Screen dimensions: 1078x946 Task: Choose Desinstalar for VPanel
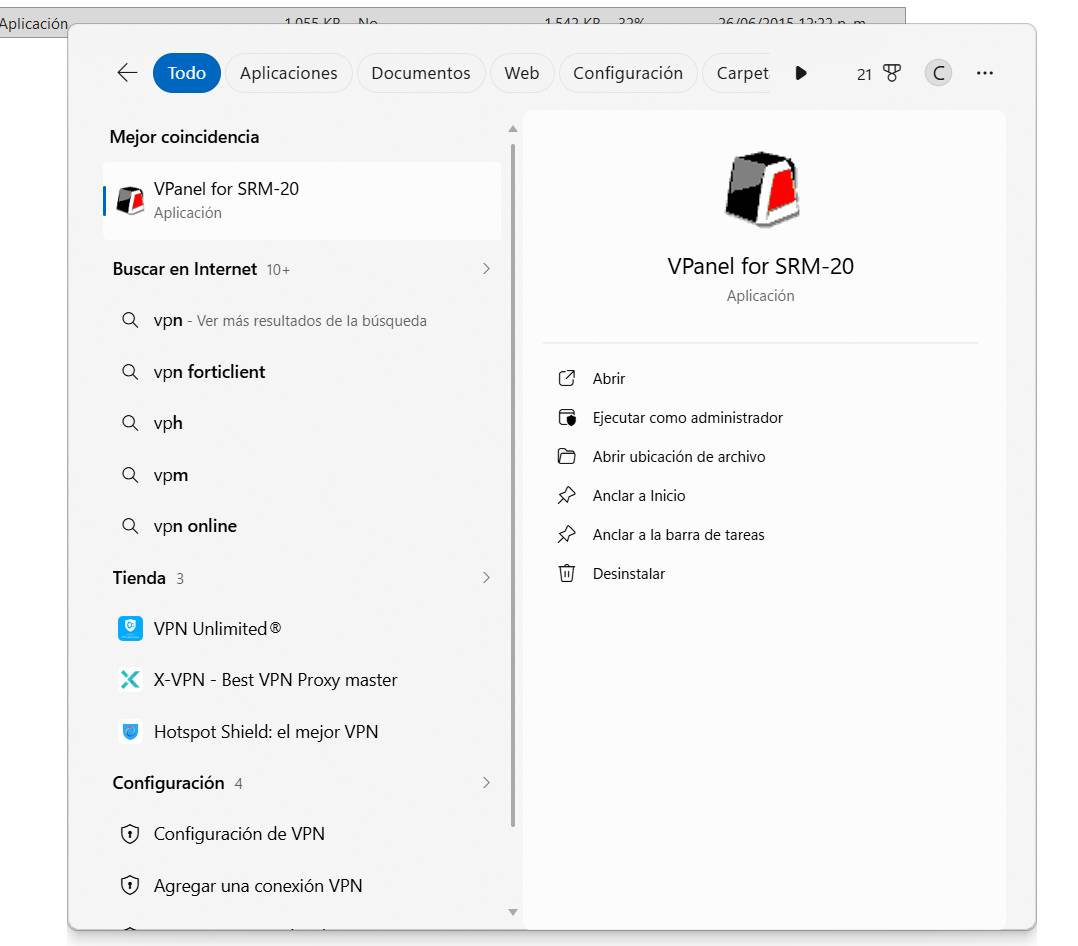628,574
